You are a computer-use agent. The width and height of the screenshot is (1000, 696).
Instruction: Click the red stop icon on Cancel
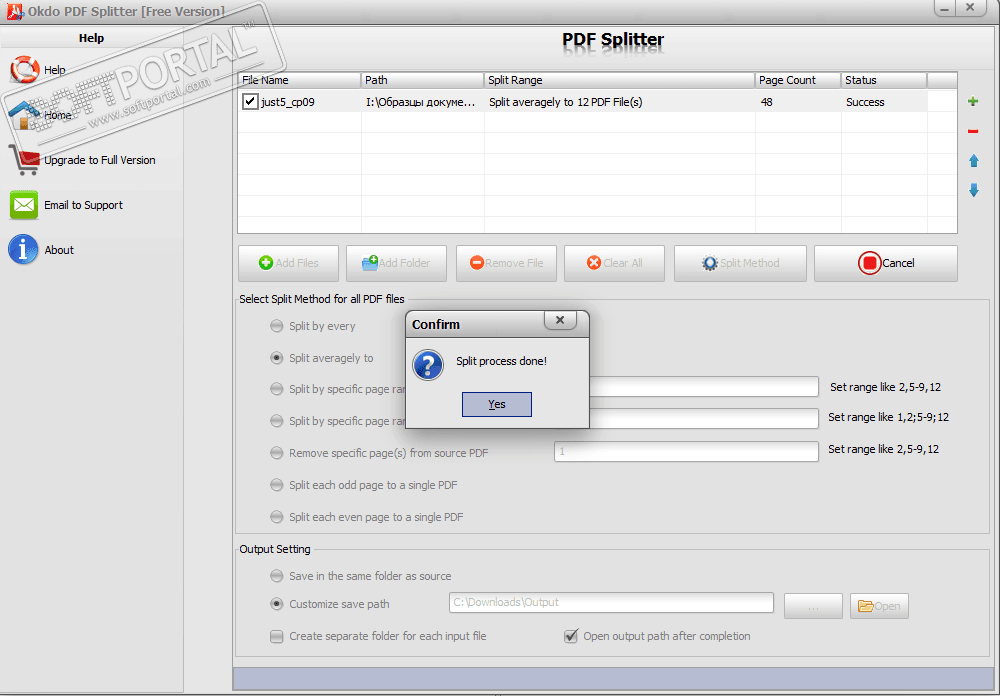pyautogui.click(x=869, y=263)
